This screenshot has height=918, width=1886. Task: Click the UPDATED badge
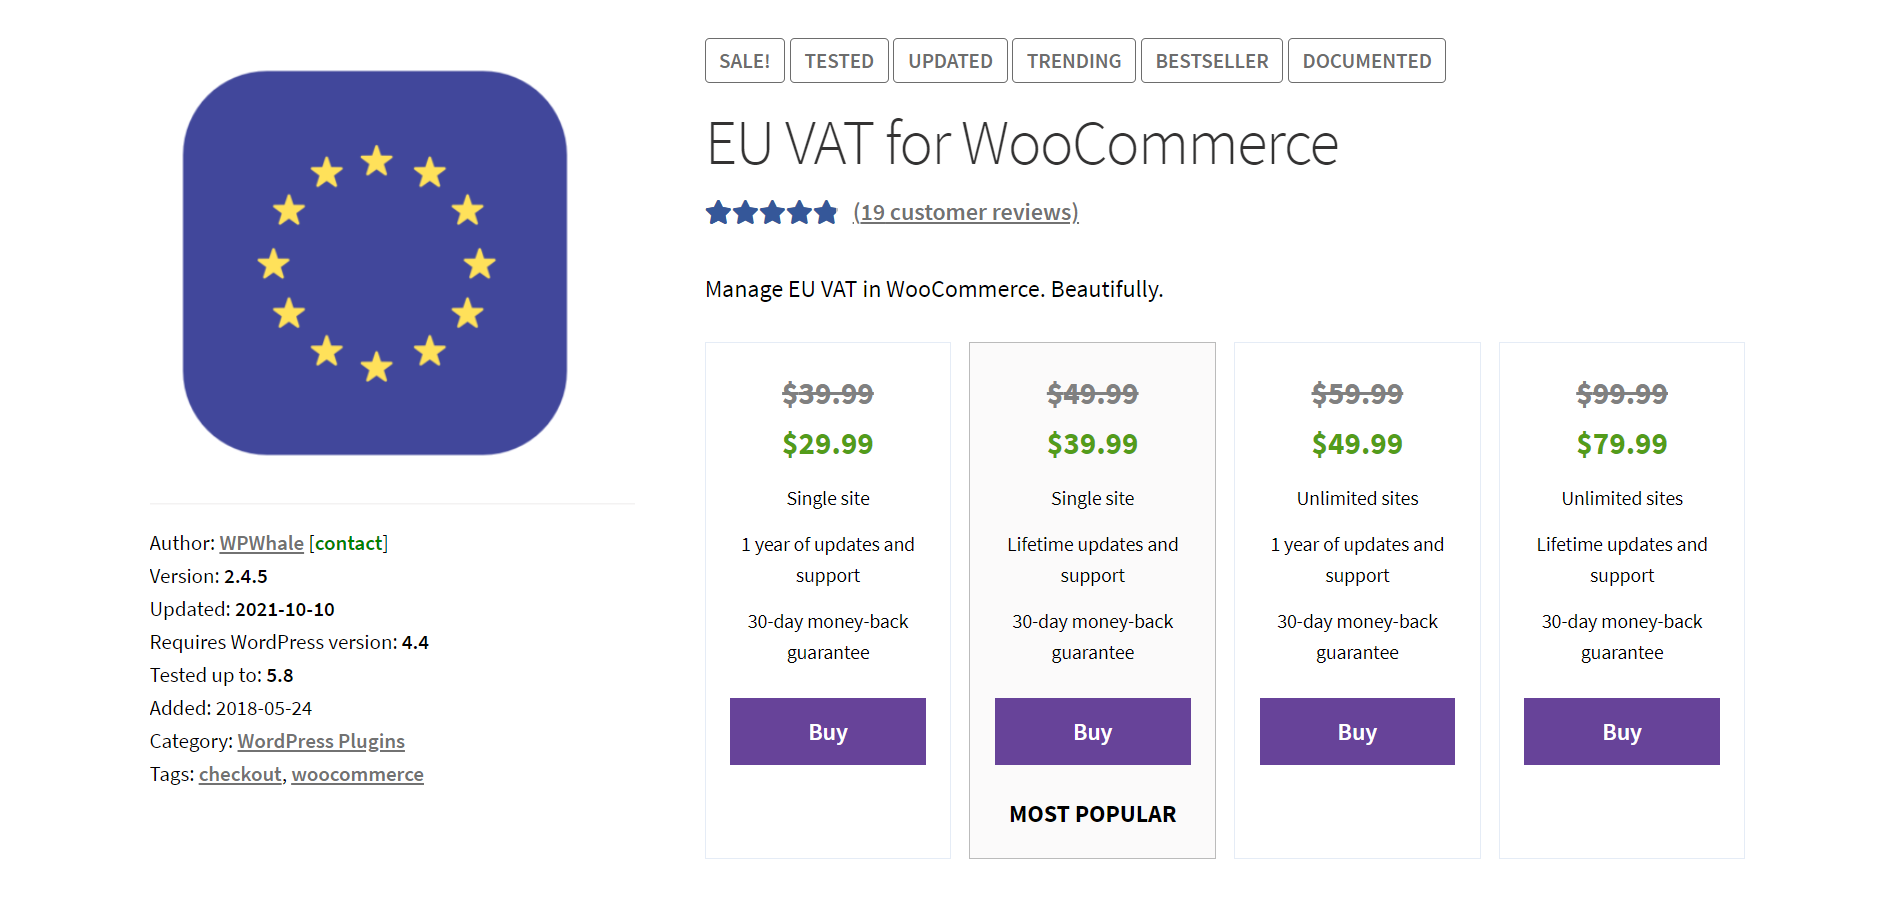950,61
